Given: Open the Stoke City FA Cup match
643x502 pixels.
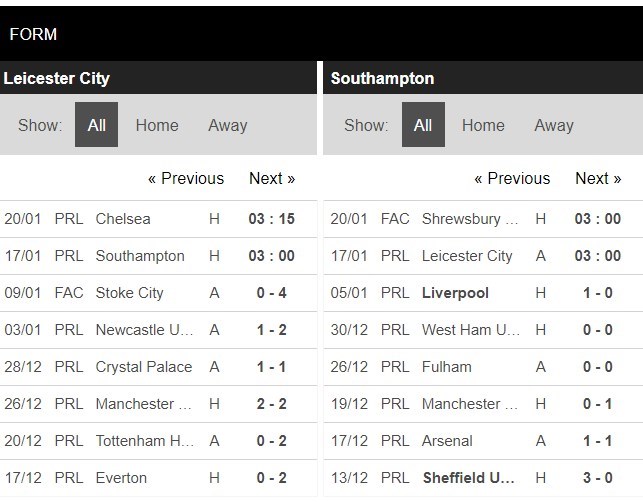Looking at the screenshot, I should pos(158,293).
